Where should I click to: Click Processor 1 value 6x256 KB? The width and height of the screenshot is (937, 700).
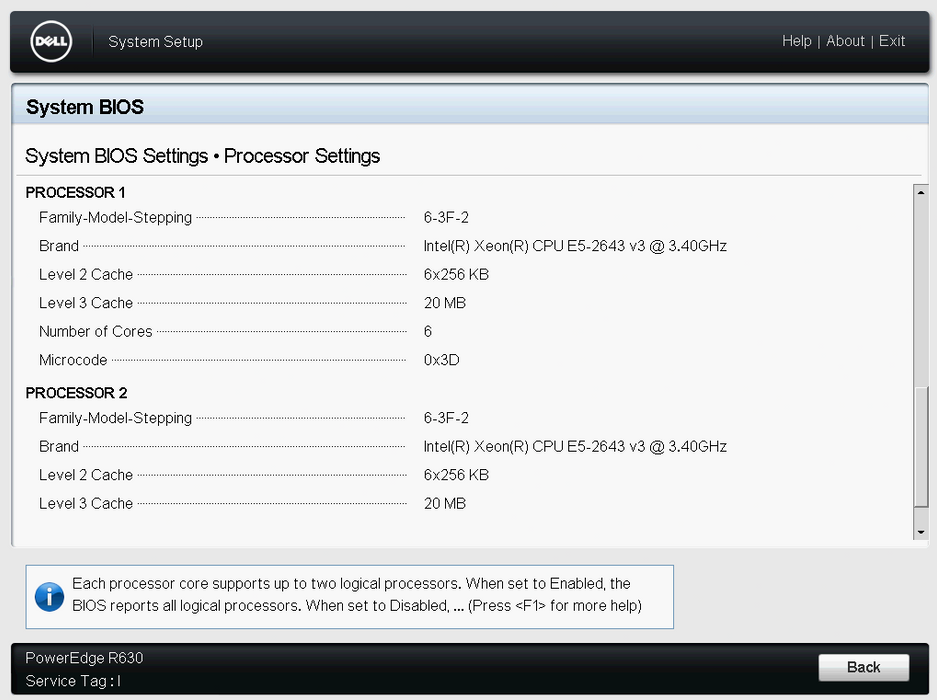tap(456, 274)
